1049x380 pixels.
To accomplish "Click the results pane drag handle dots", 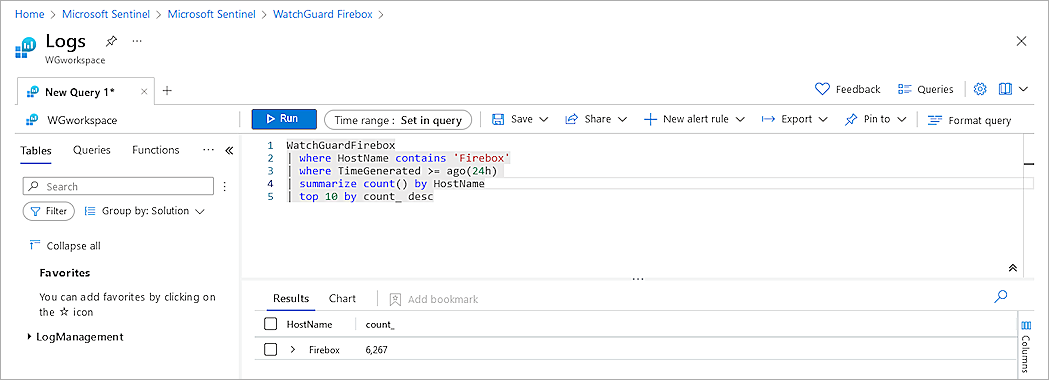I will click(638, 279).
